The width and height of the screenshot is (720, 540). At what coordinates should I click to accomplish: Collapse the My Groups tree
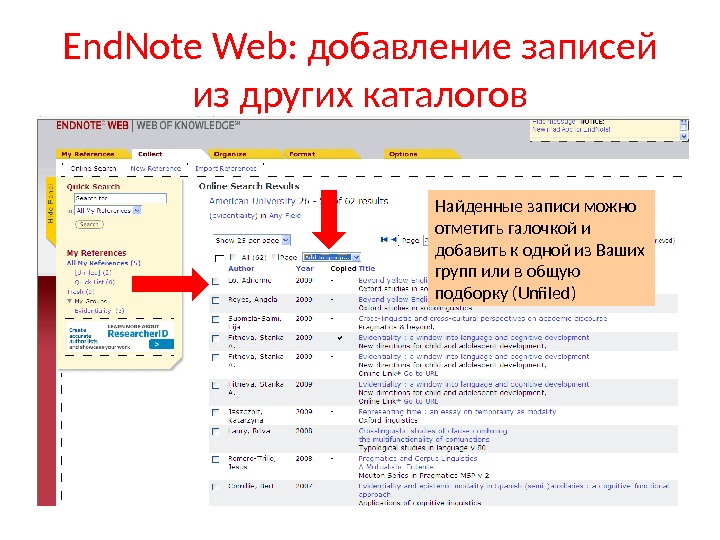tap(69, 301)
